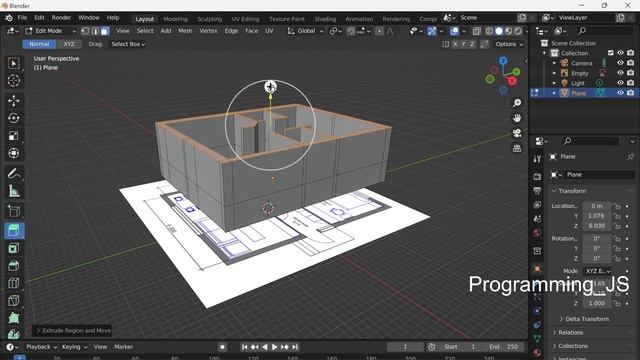Switch orthographic/perspective grid icon
Screen dimensions: 640x360
[517, 148]
